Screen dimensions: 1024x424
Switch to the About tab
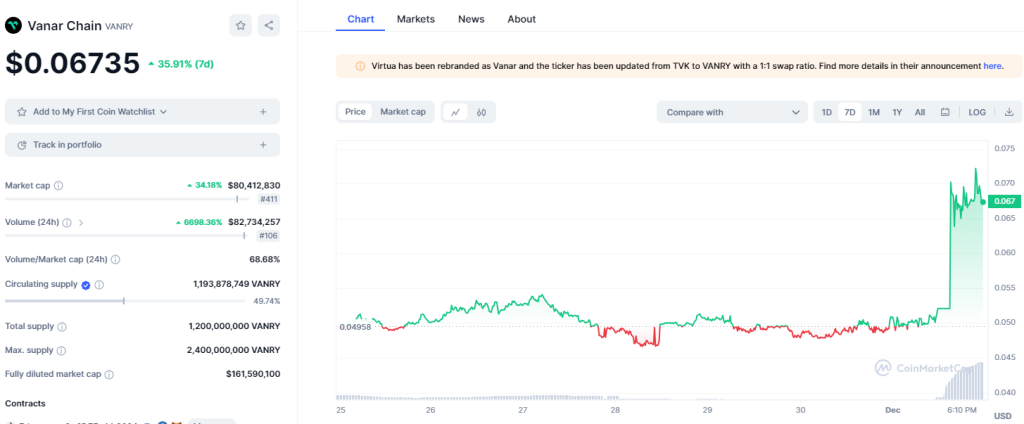point(521,19)
